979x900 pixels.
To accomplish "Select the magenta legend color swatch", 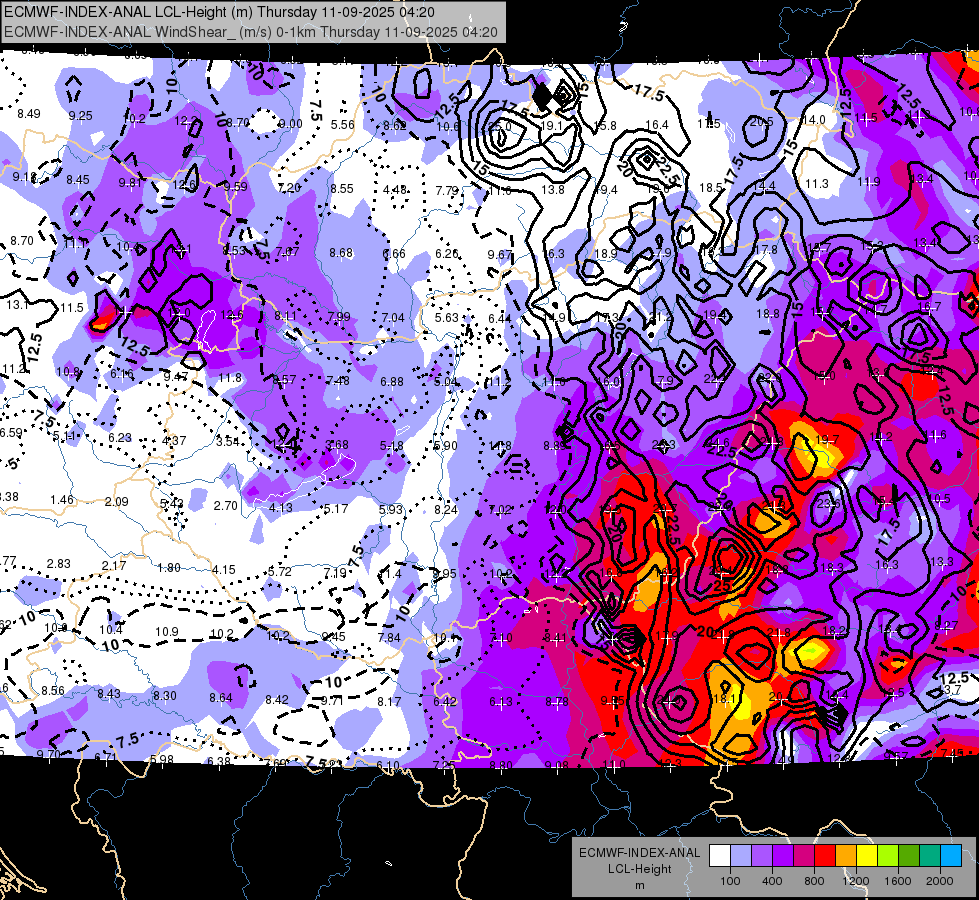I will pos(804,856).
